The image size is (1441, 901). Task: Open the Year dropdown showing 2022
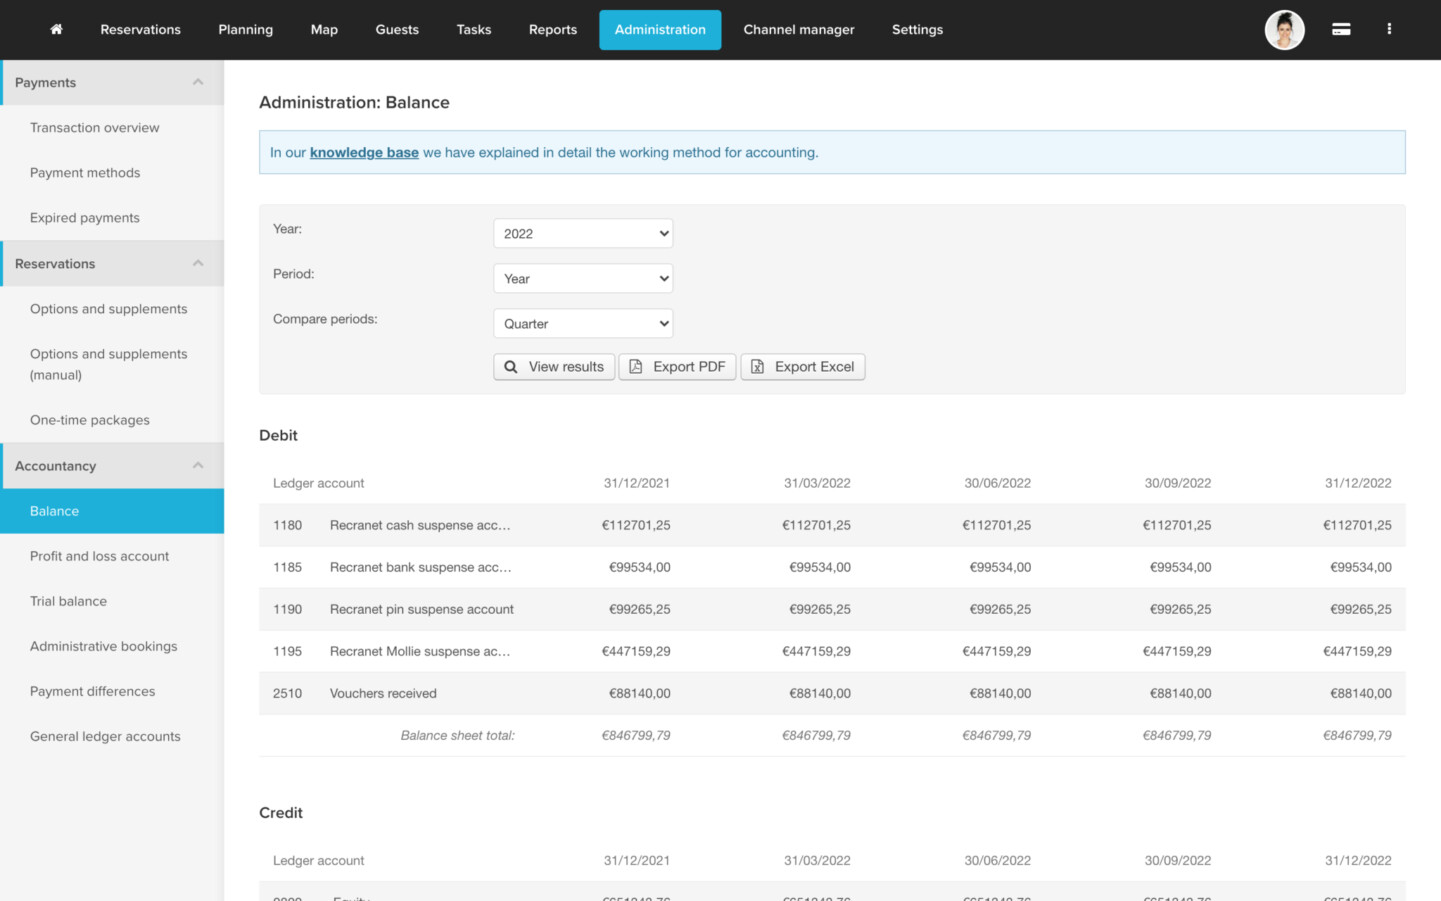(x=583, y=234)
